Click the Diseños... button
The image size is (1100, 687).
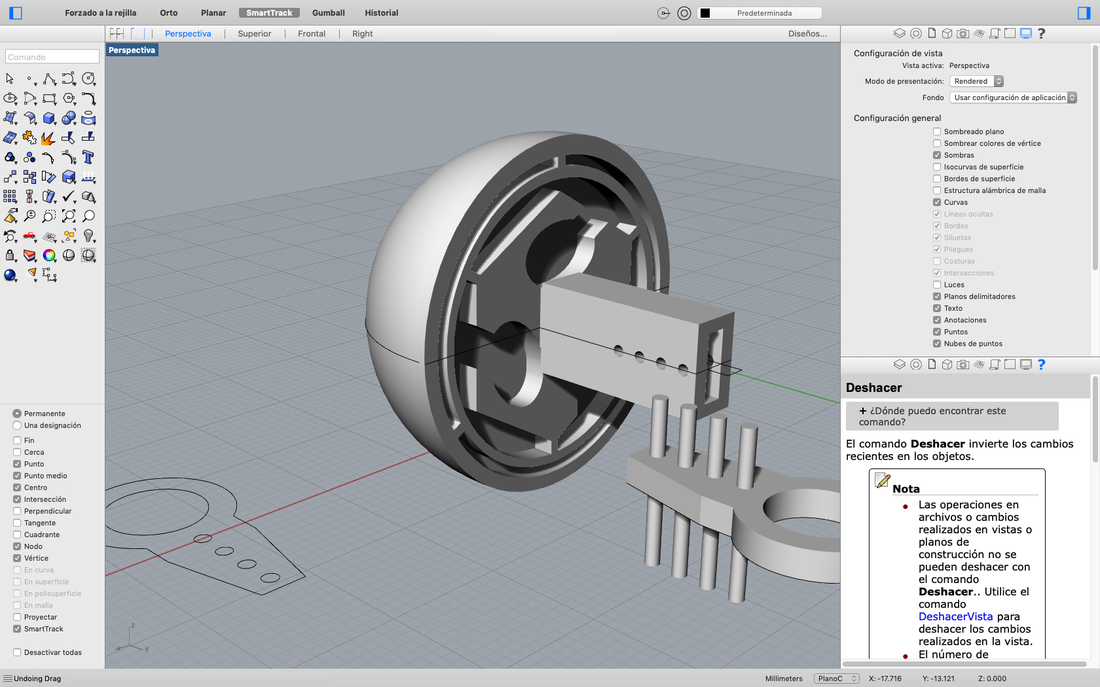pos(807,34)
